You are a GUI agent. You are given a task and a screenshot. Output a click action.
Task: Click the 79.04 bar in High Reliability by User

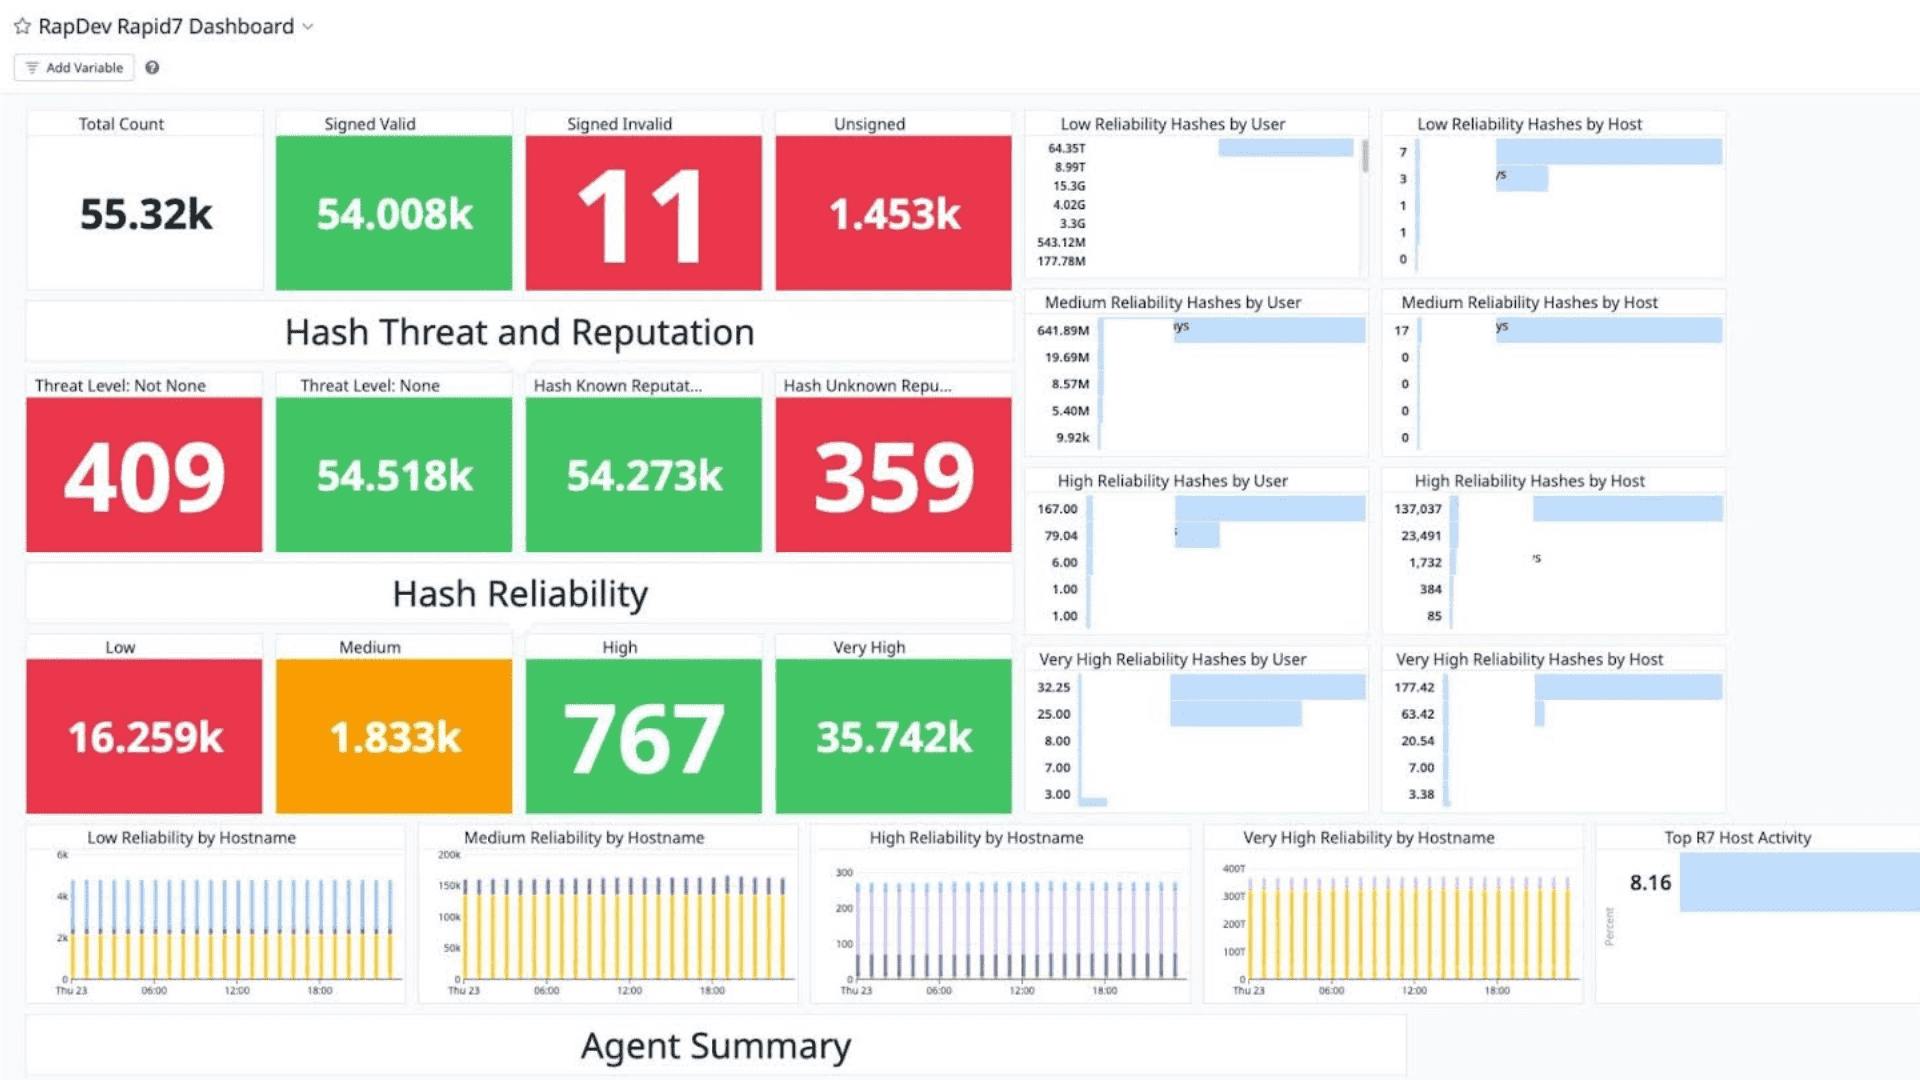pos(1197,536)
